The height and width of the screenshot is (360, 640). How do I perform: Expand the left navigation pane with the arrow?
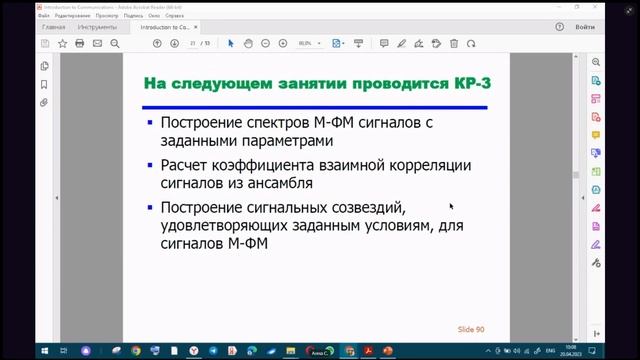(57, 198)
